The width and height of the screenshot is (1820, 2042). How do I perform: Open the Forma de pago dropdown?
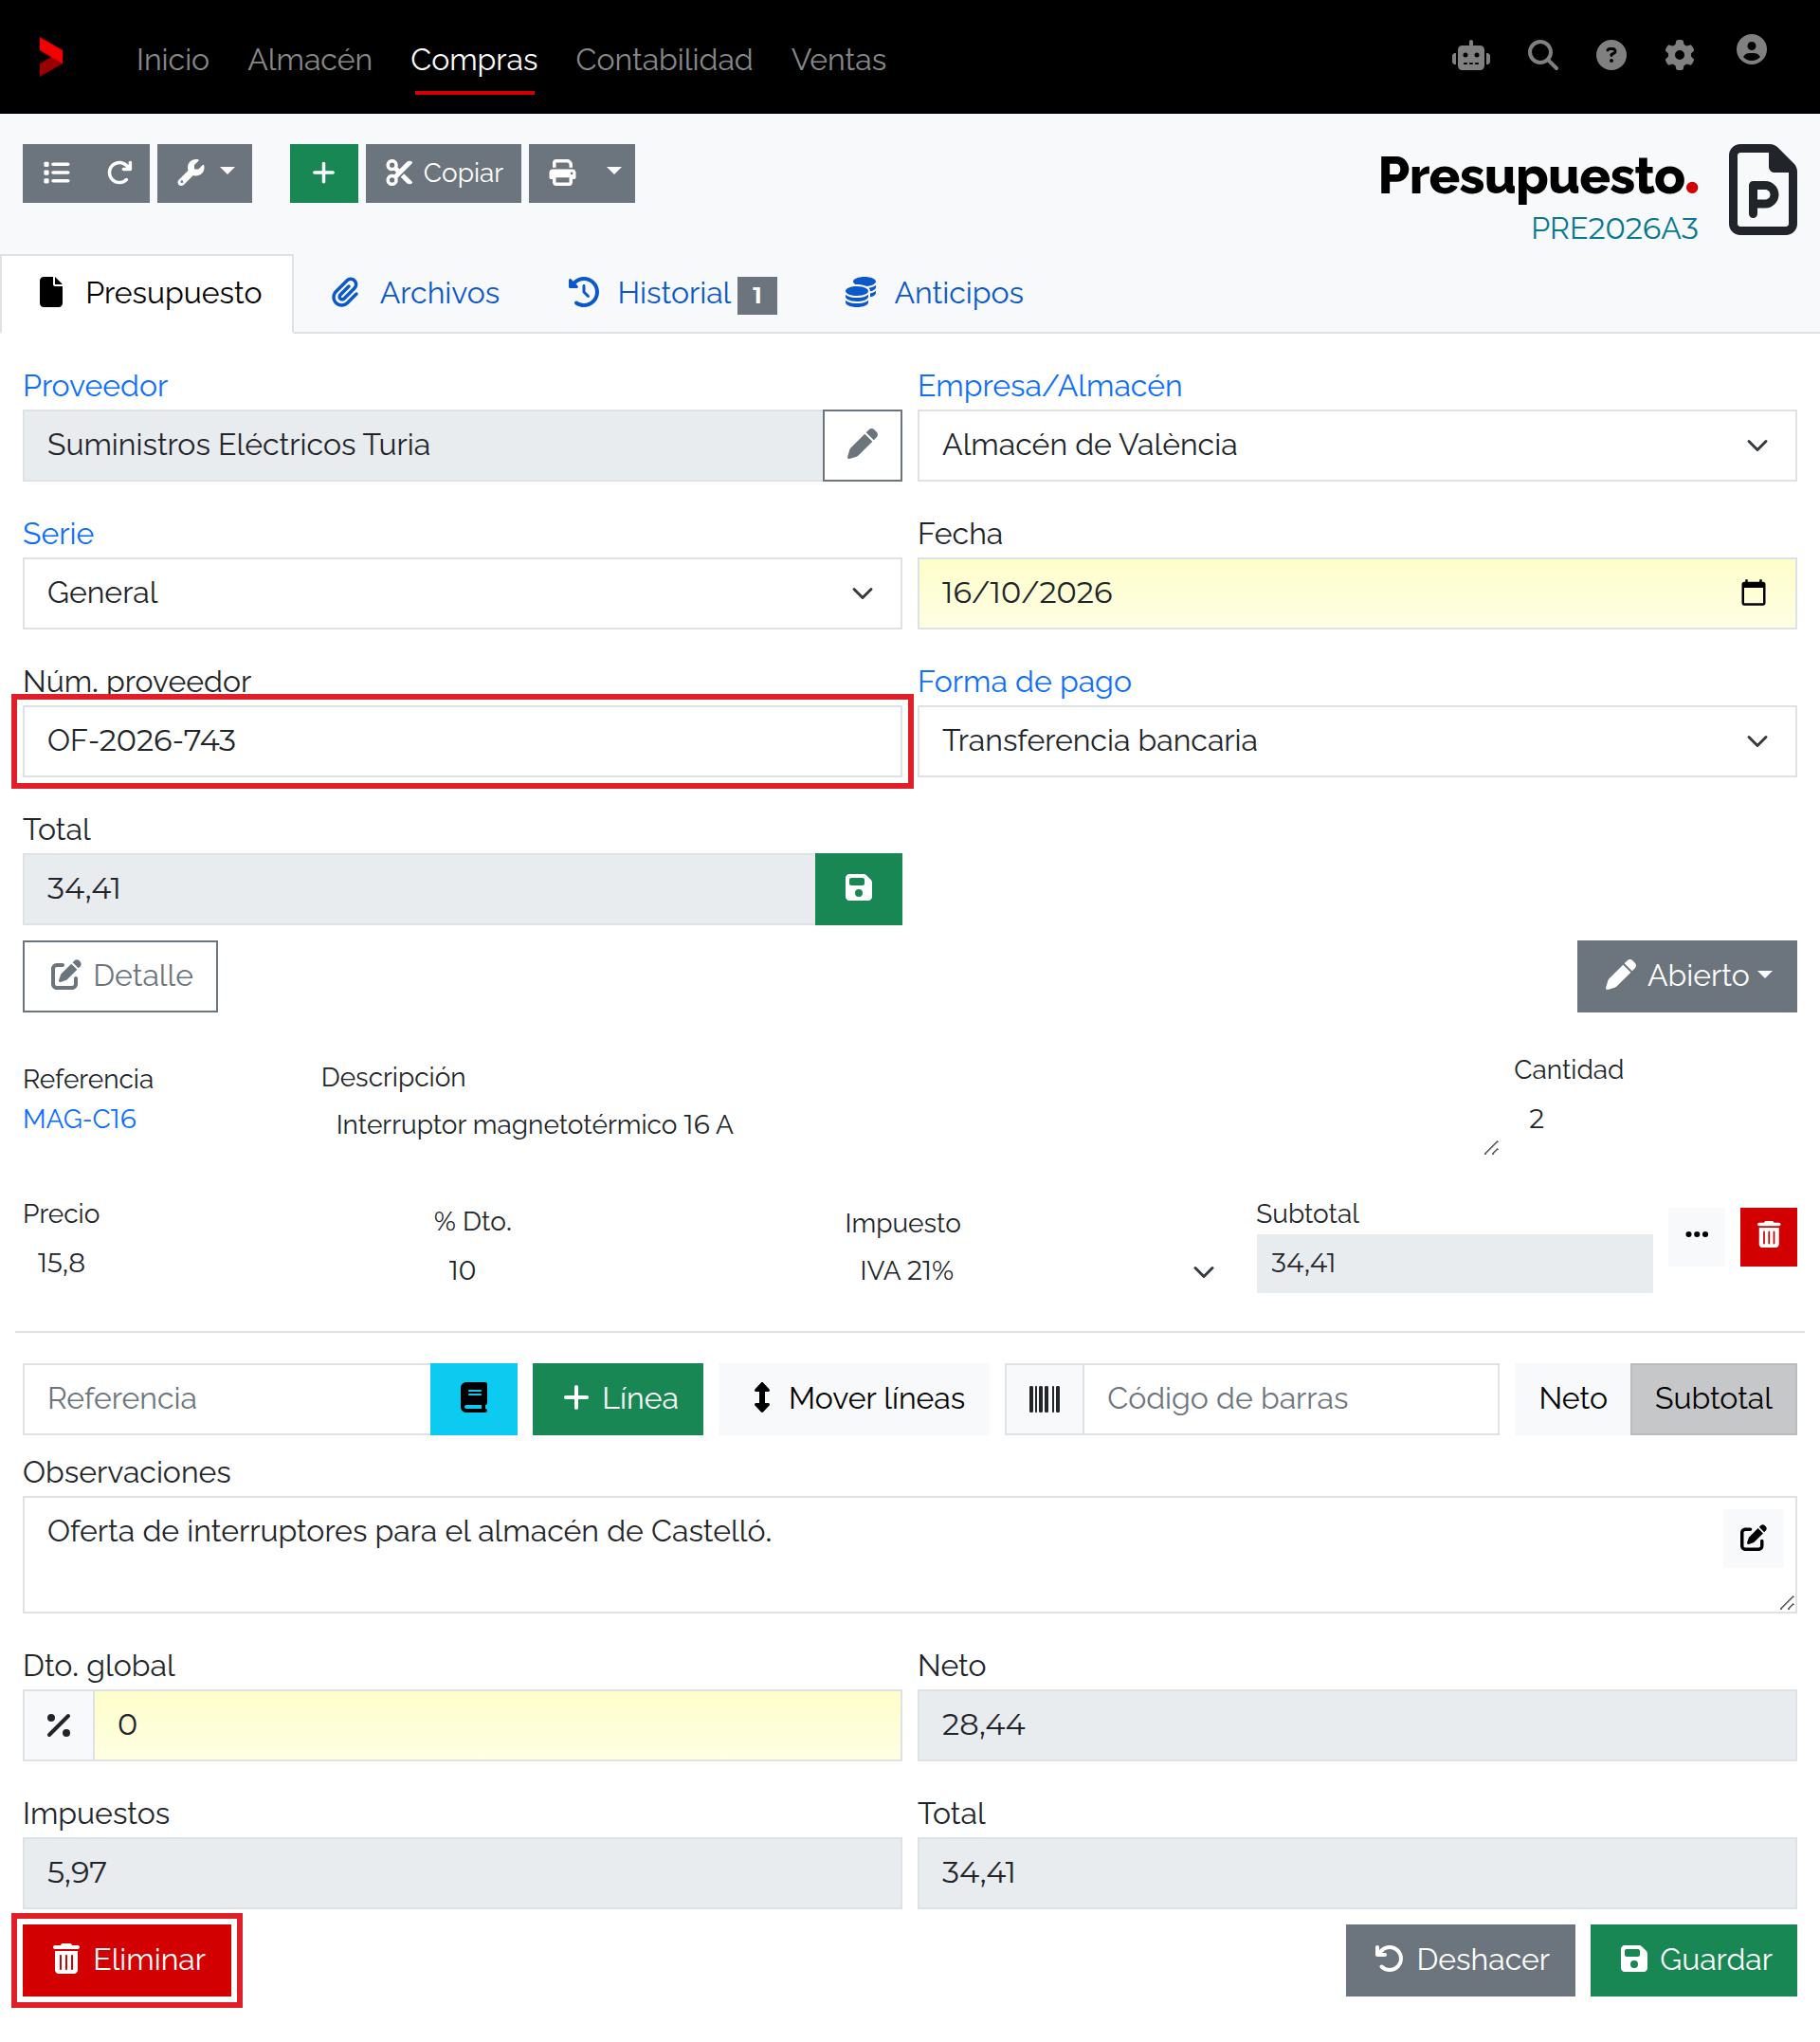pyautogui.click(x=1356, y=740)
